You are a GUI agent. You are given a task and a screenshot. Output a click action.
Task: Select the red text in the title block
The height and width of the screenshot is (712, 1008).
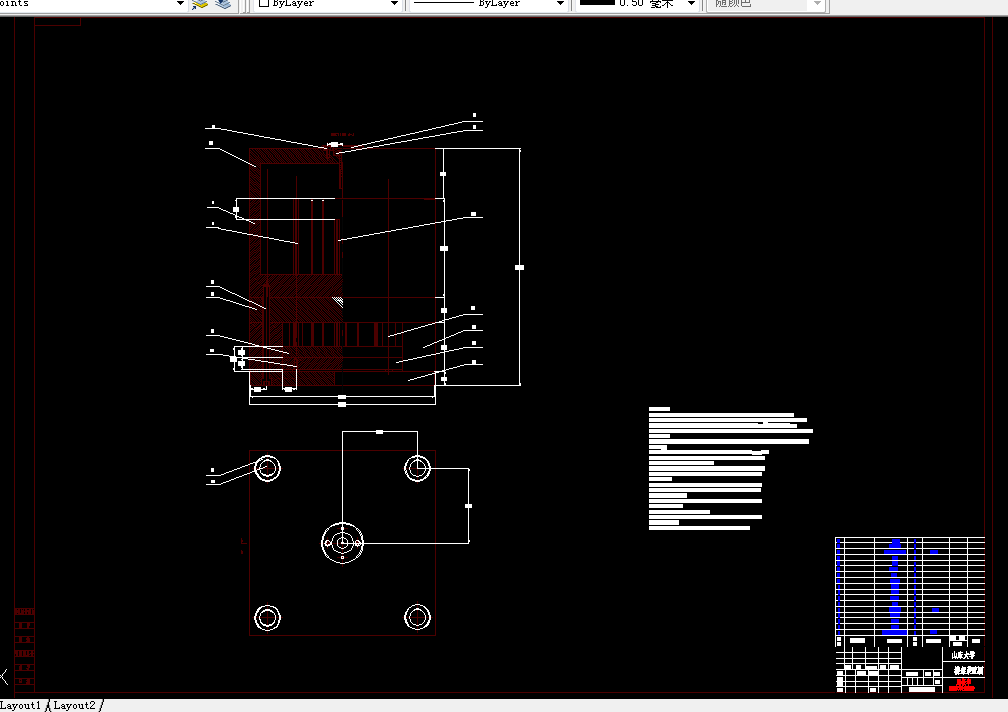(962, 685)
